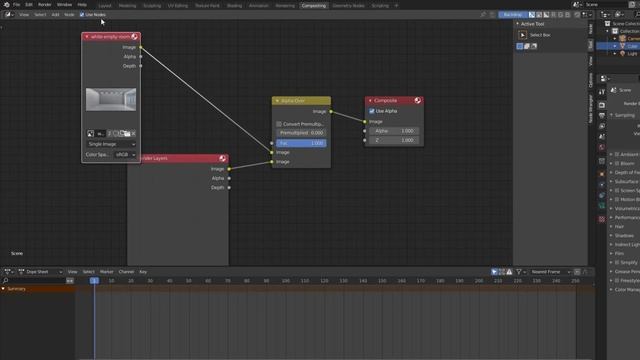Open the Render properties tab icon

[602, 105]
